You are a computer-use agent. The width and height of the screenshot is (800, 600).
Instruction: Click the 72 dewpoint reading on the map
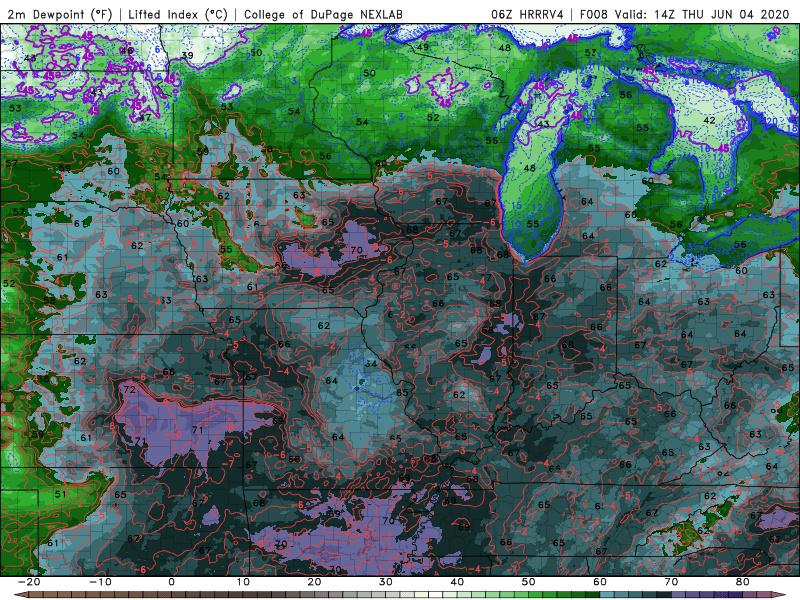pyautogui.click(x=130, y=390)
